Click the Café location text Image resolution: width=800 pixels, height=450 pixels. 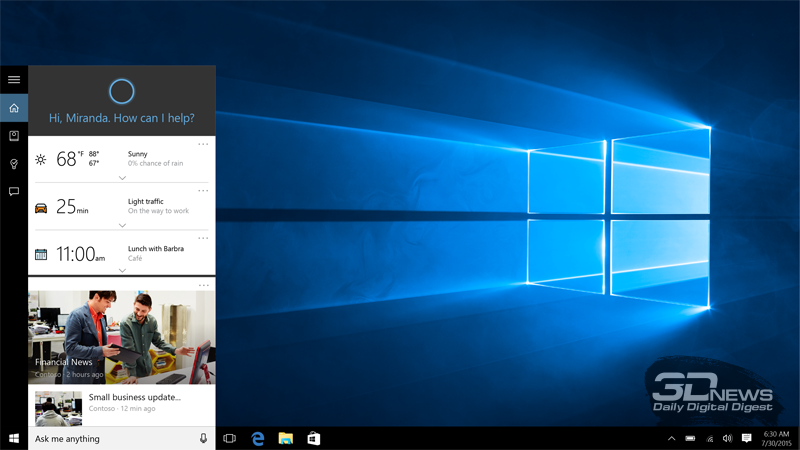[x=135, y=258]
